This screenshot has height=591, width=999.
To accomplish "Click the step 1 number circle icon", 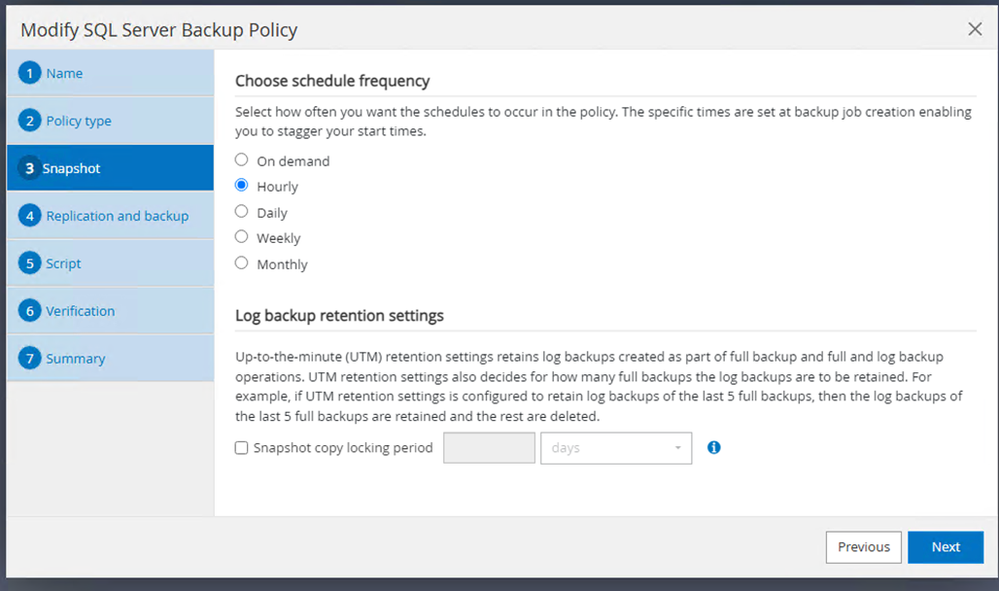I will click(x=30, y=73).
